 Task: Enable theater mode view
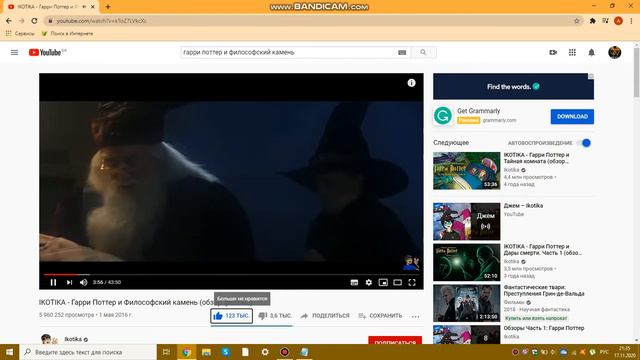398,282
